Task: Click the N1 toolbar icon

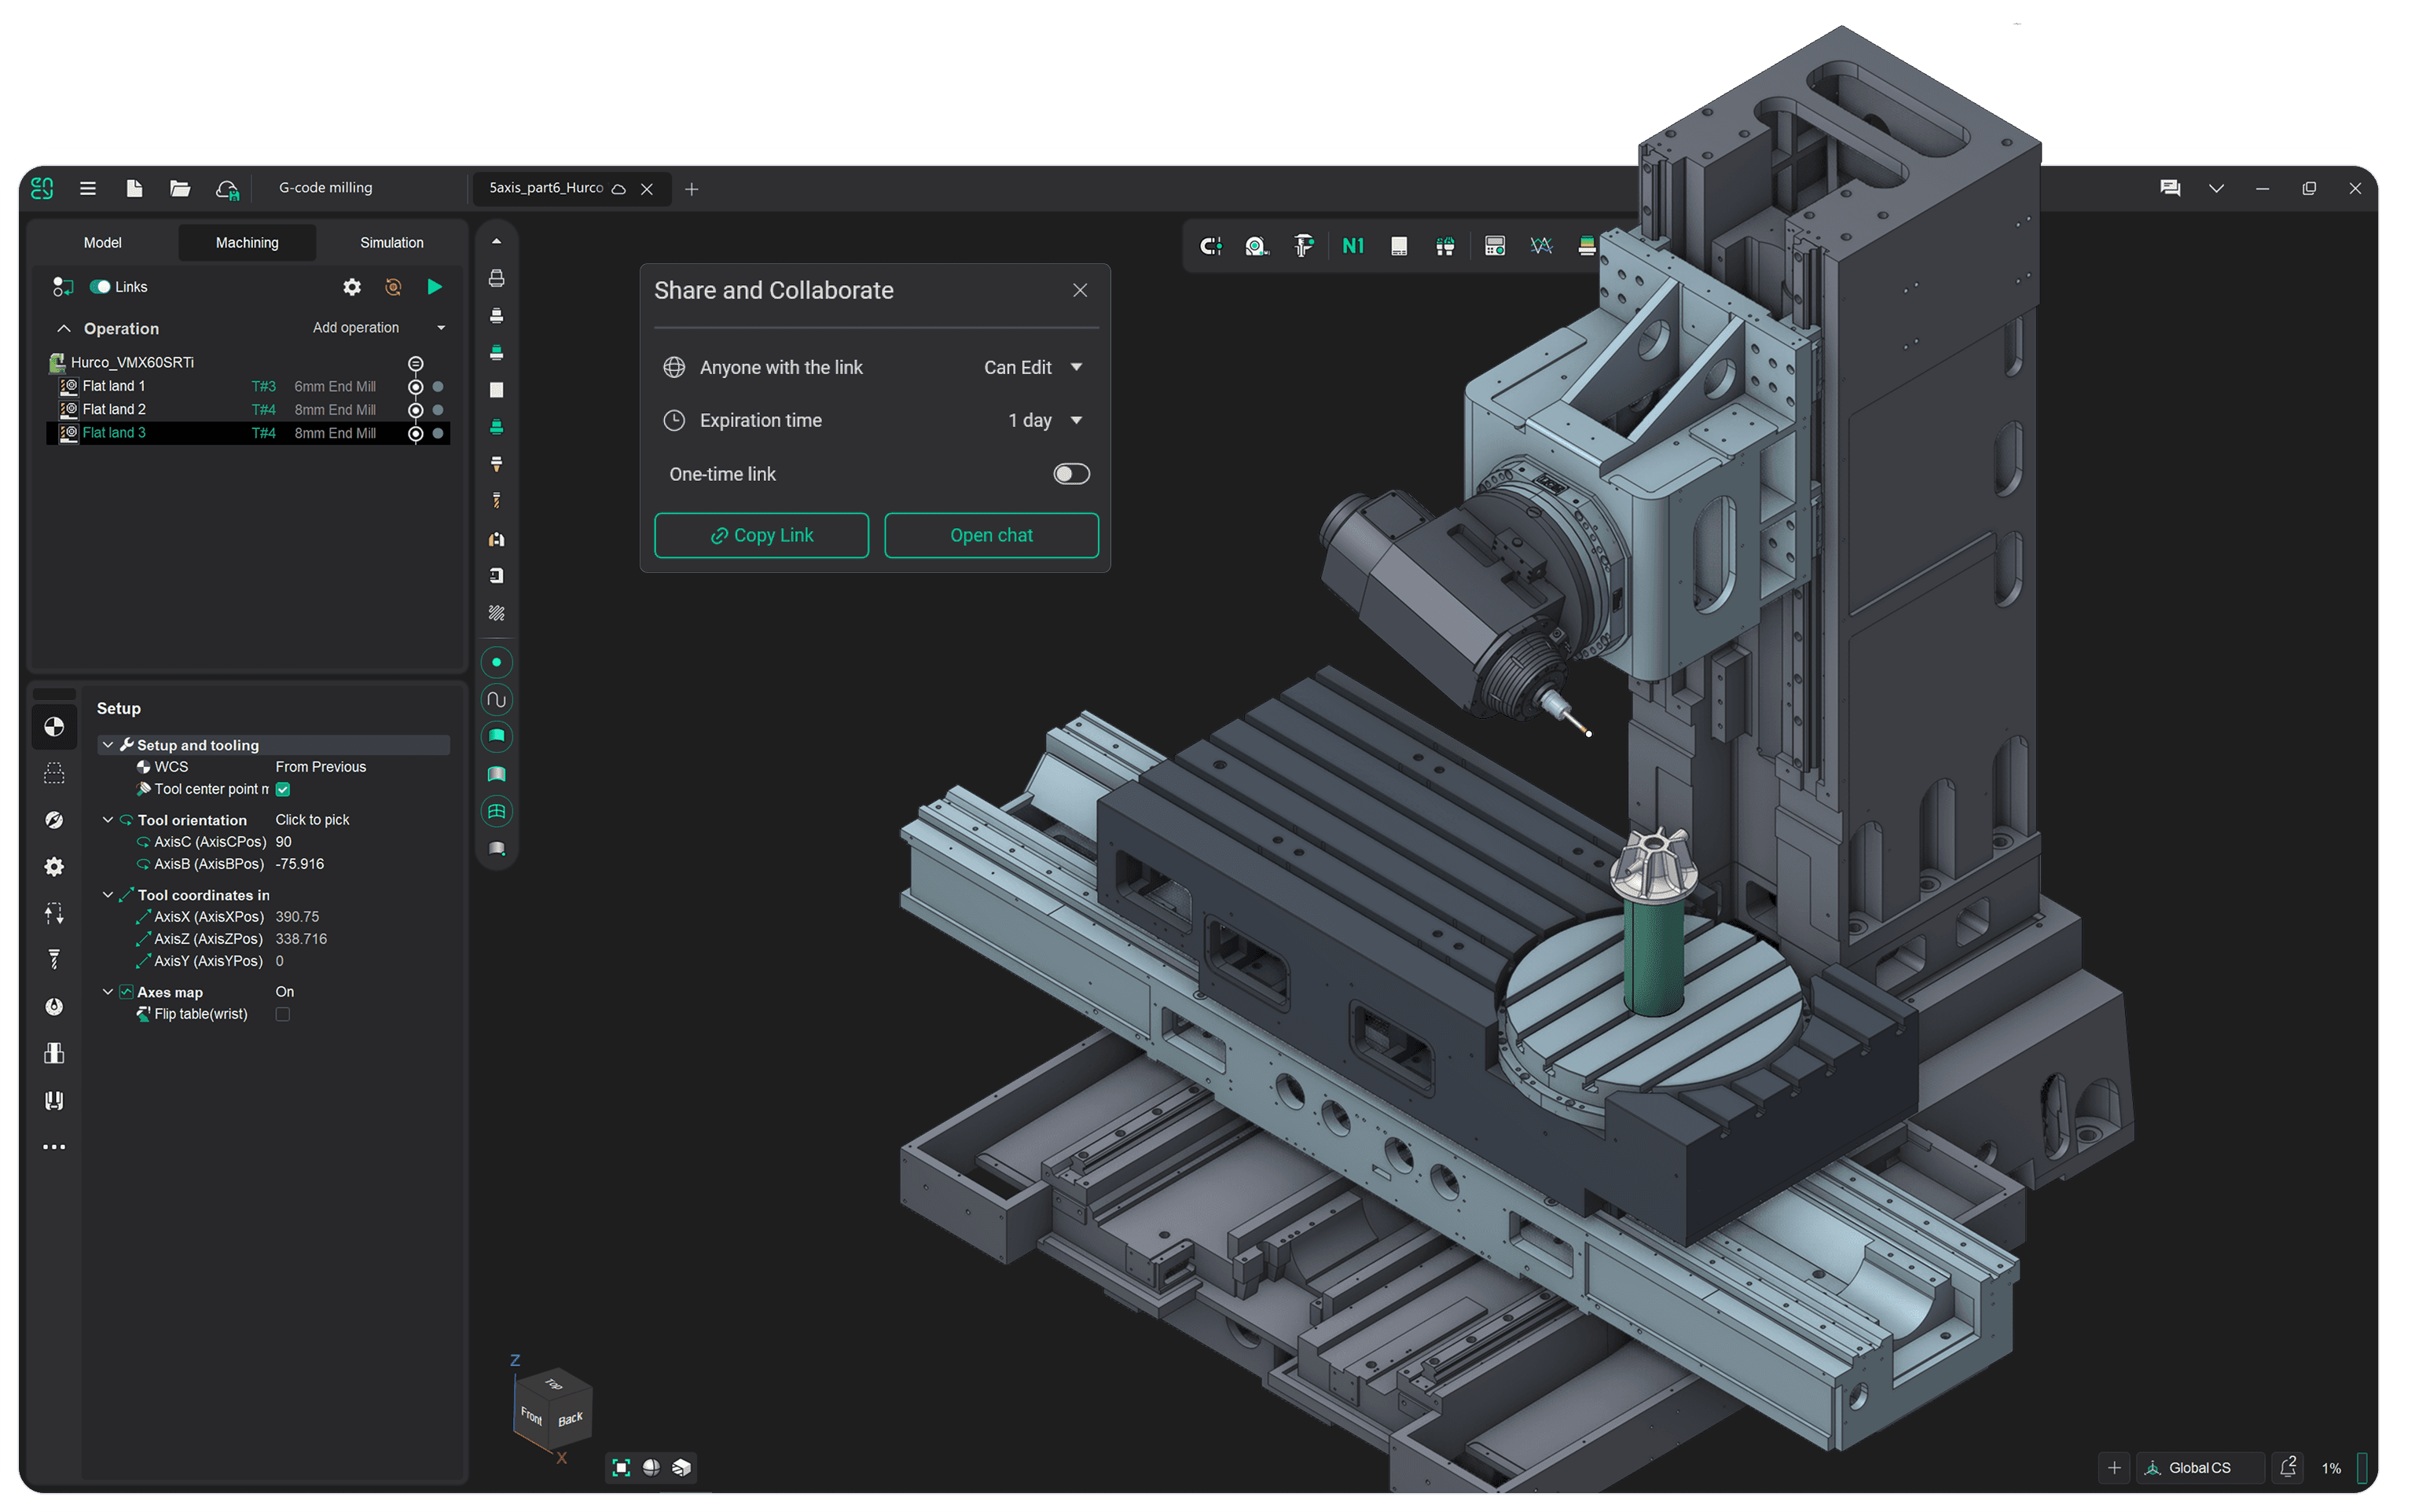Action: (1352, 246)
